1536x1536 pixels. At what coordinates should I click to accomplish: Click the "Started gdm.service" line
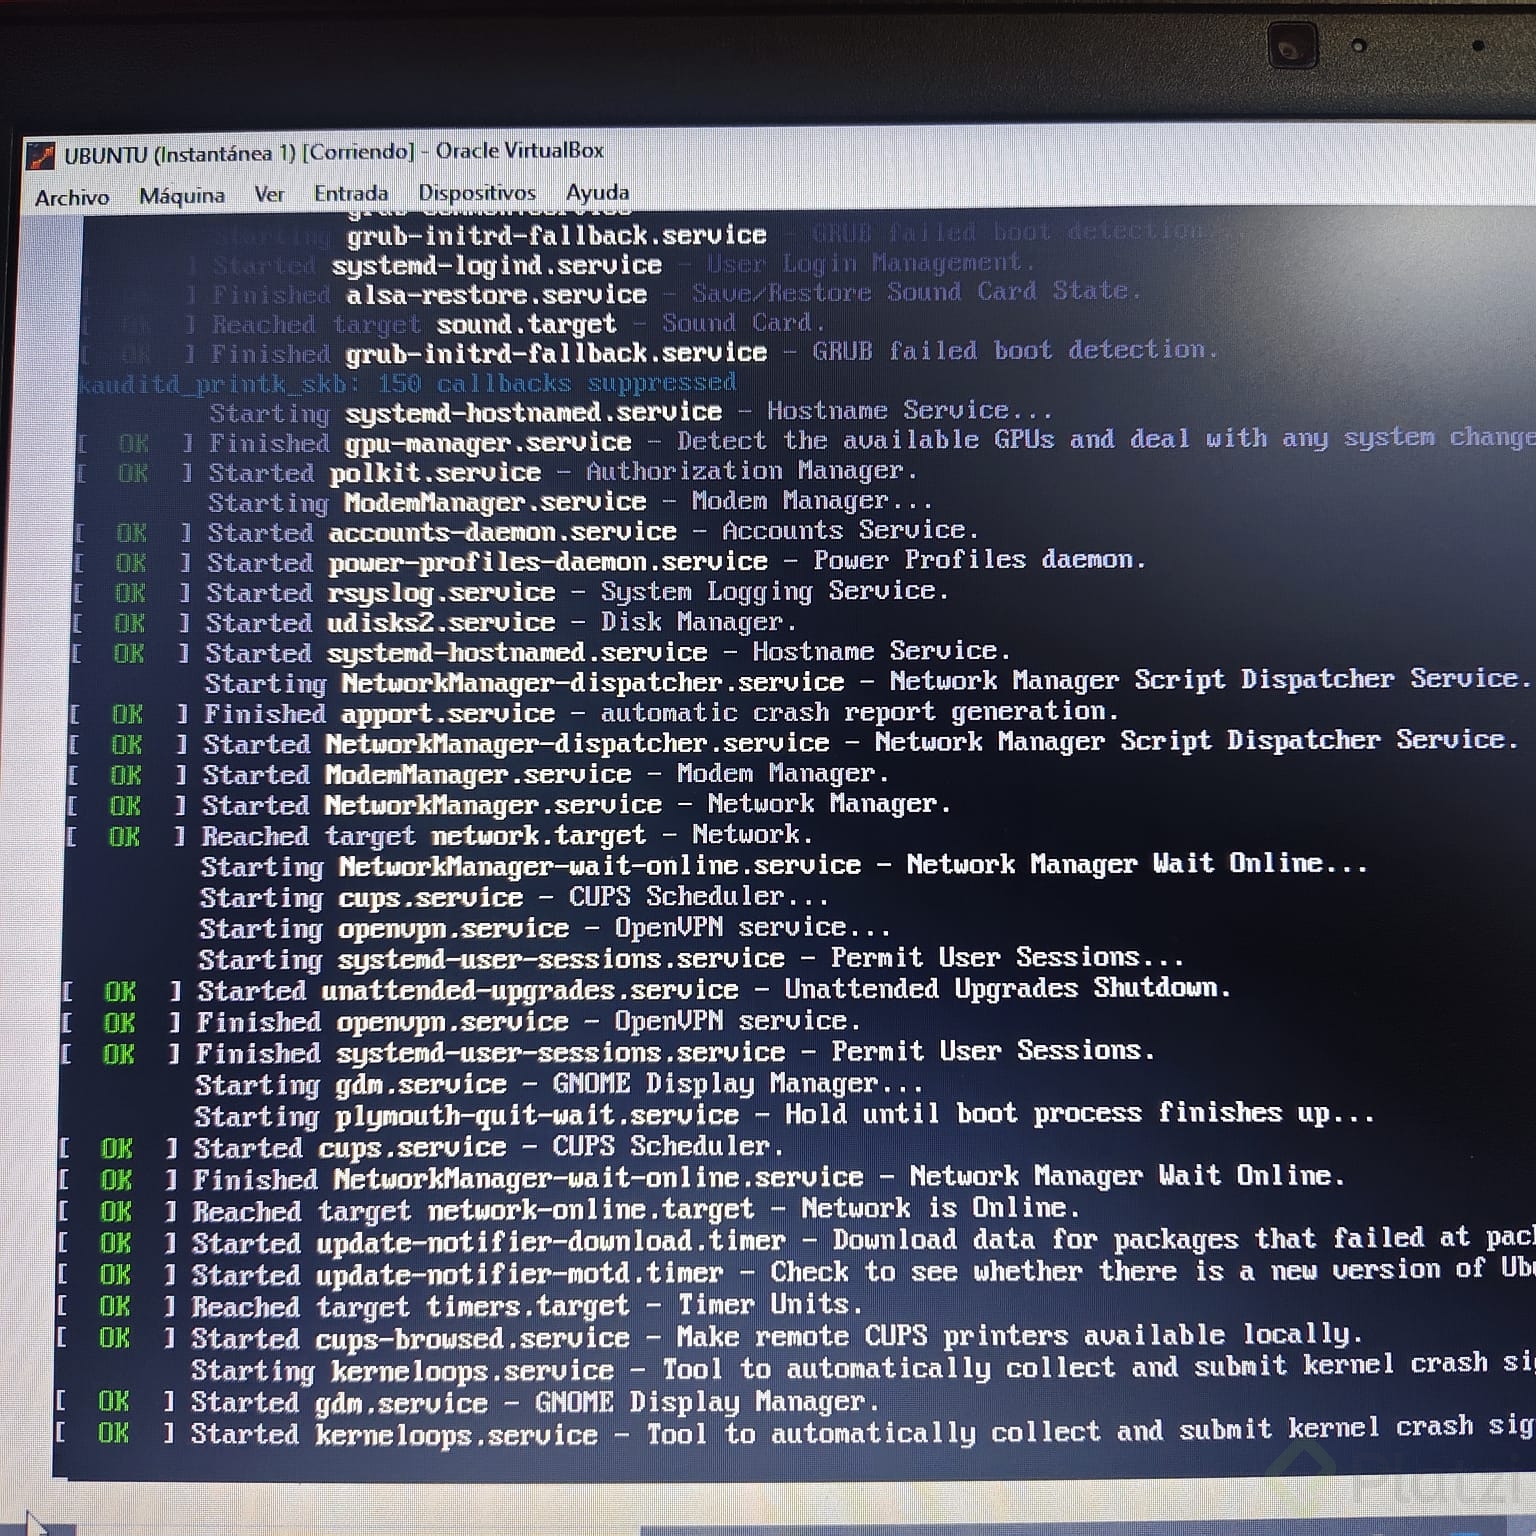pos(467,1403)
